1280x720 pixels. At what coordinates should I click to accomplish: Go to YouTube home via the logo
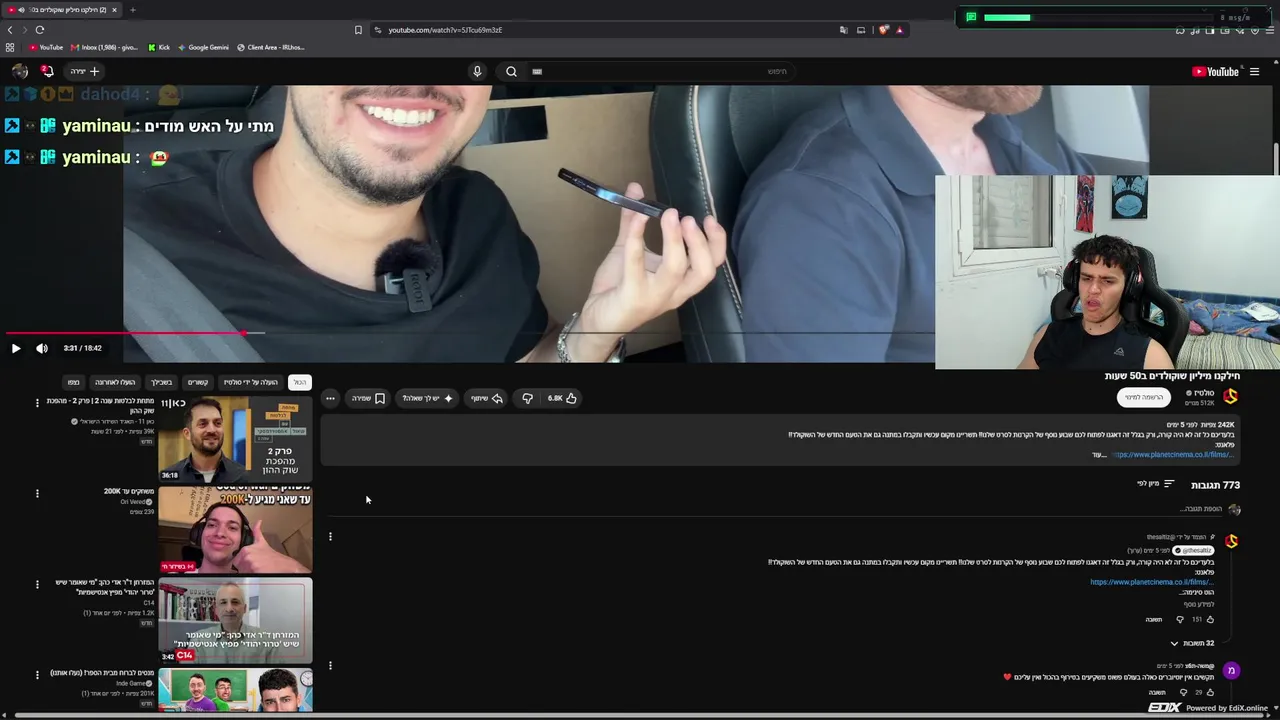[1215, 71]
